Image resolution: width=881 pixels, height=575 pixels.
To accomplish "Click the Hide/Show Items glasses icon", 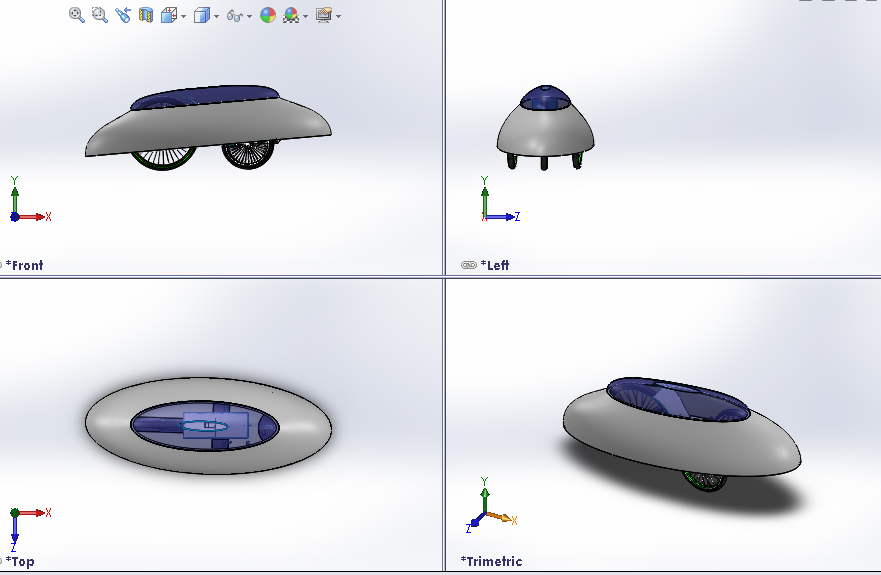I will 235,16.
